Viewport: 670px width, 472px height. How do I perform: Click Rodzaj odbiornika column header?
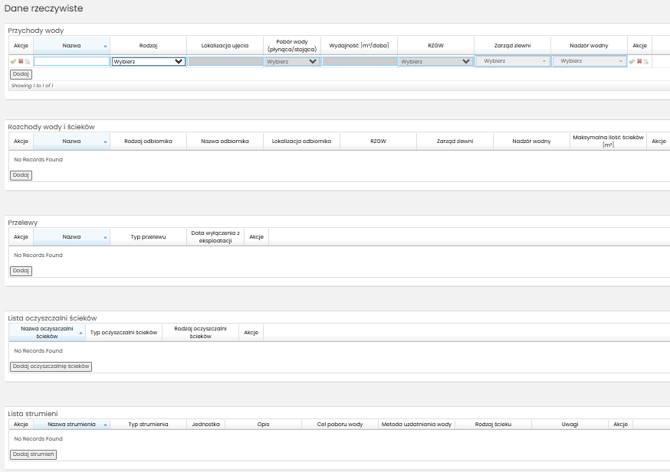pyautogui.click(x=148, y=141)
